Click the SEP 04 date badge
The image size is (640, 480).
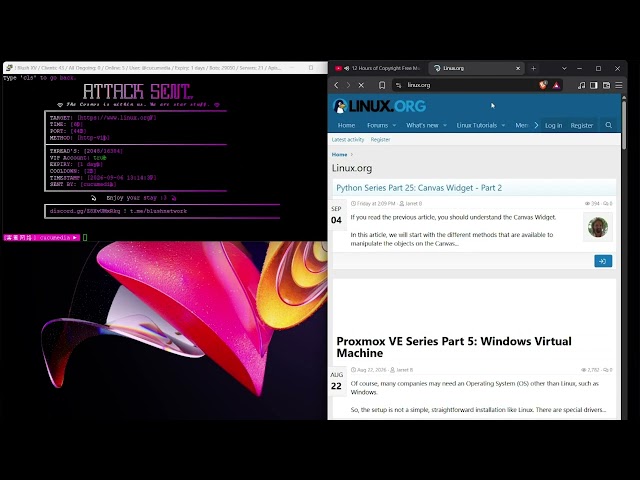click(x=336, y=216)
